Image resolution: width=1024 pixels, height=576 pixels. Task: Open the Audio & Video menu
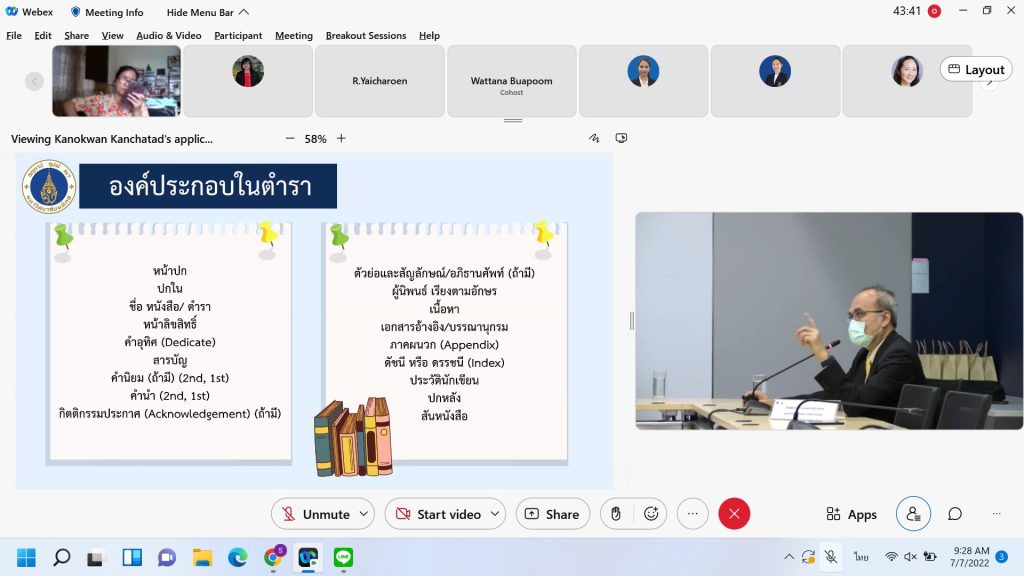[168, 35]
